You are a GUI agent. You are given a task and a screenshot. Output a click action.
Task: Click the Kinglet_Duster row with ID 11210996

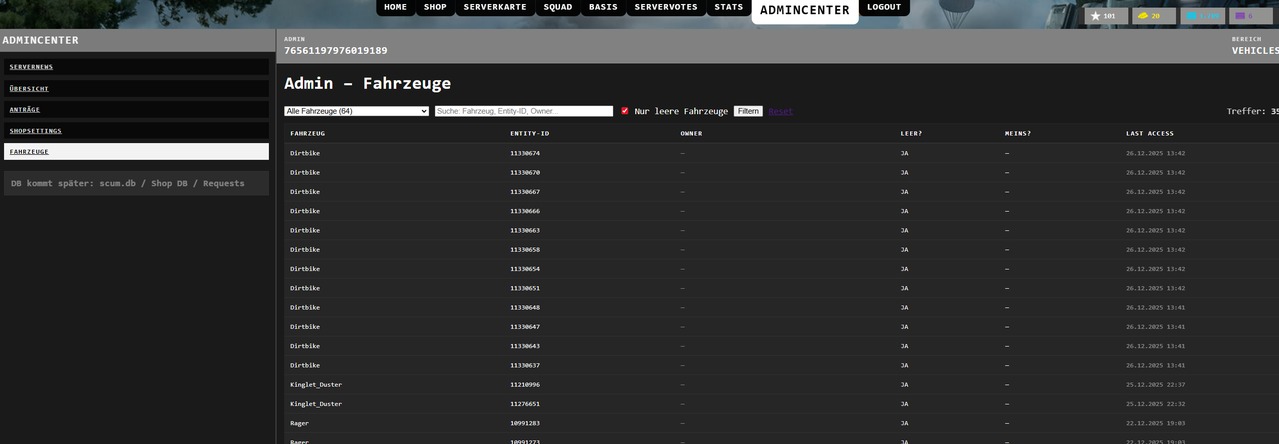tap(525, 385)
